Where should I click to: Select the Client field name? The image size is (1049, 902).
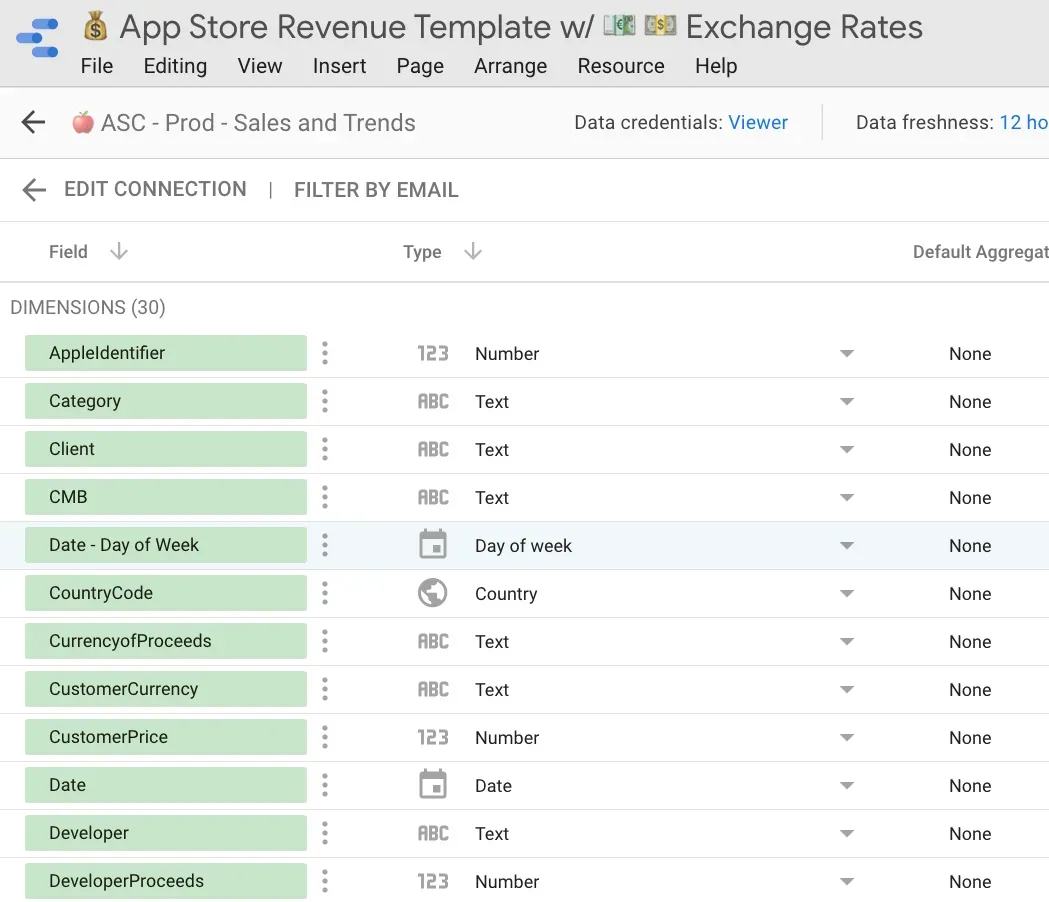coord(72,449)
